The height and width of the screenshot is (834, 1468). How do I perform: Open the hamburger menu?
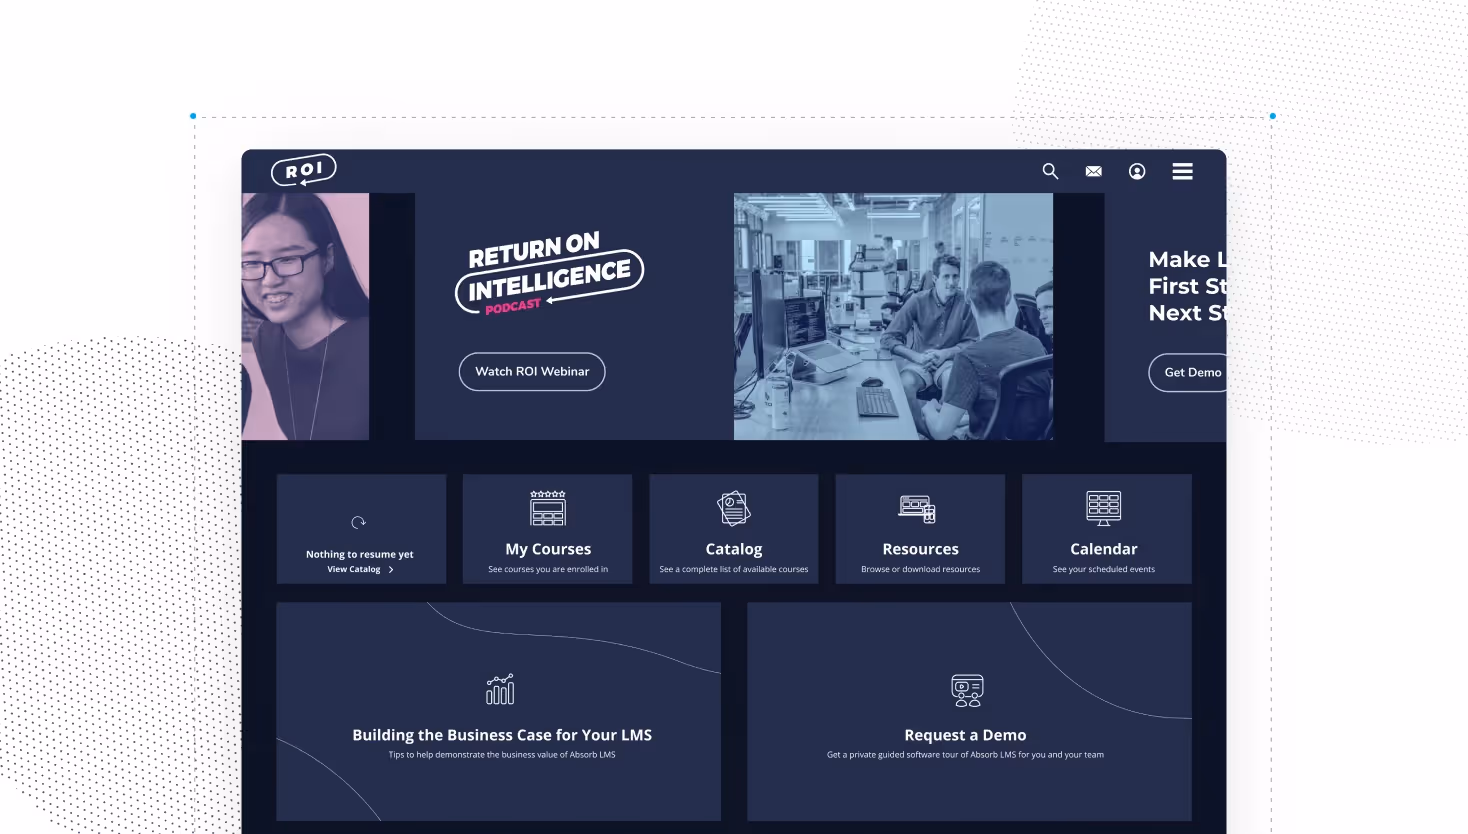click(x=1182, y=171)
